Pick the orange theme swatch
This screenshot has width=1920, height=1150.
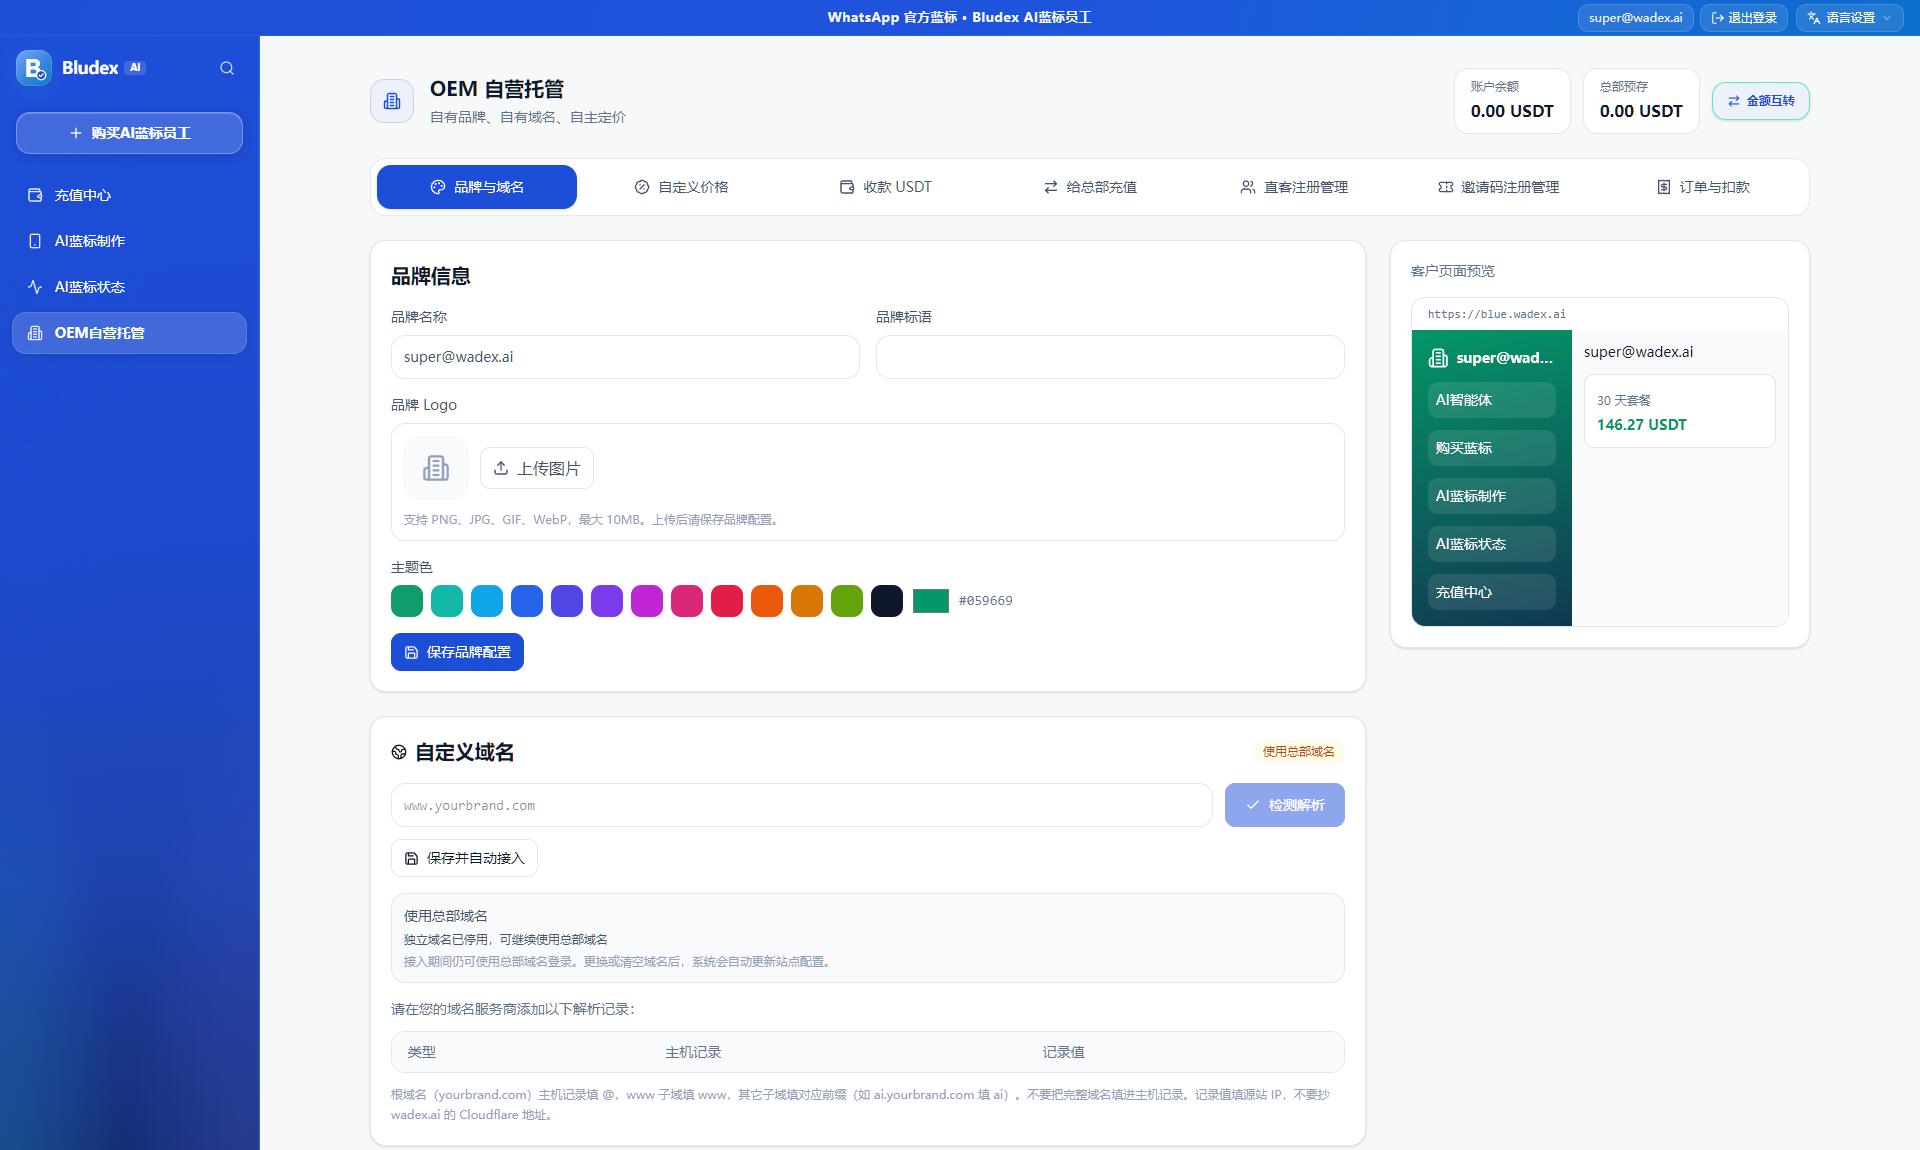[767, 601]
